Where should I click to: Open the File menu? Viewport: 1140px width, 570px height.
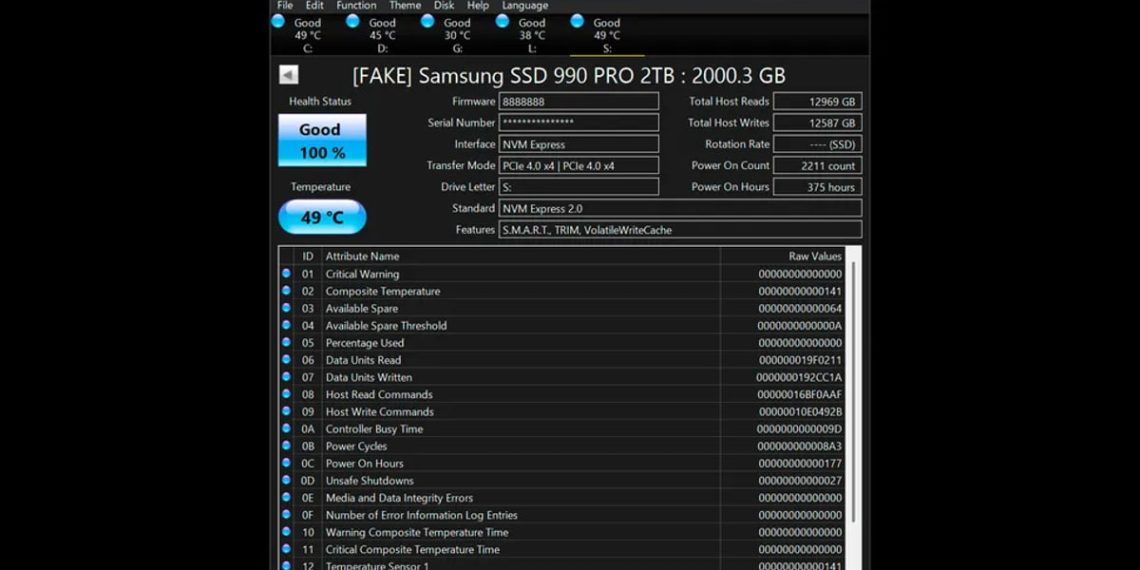pos(285,5)
